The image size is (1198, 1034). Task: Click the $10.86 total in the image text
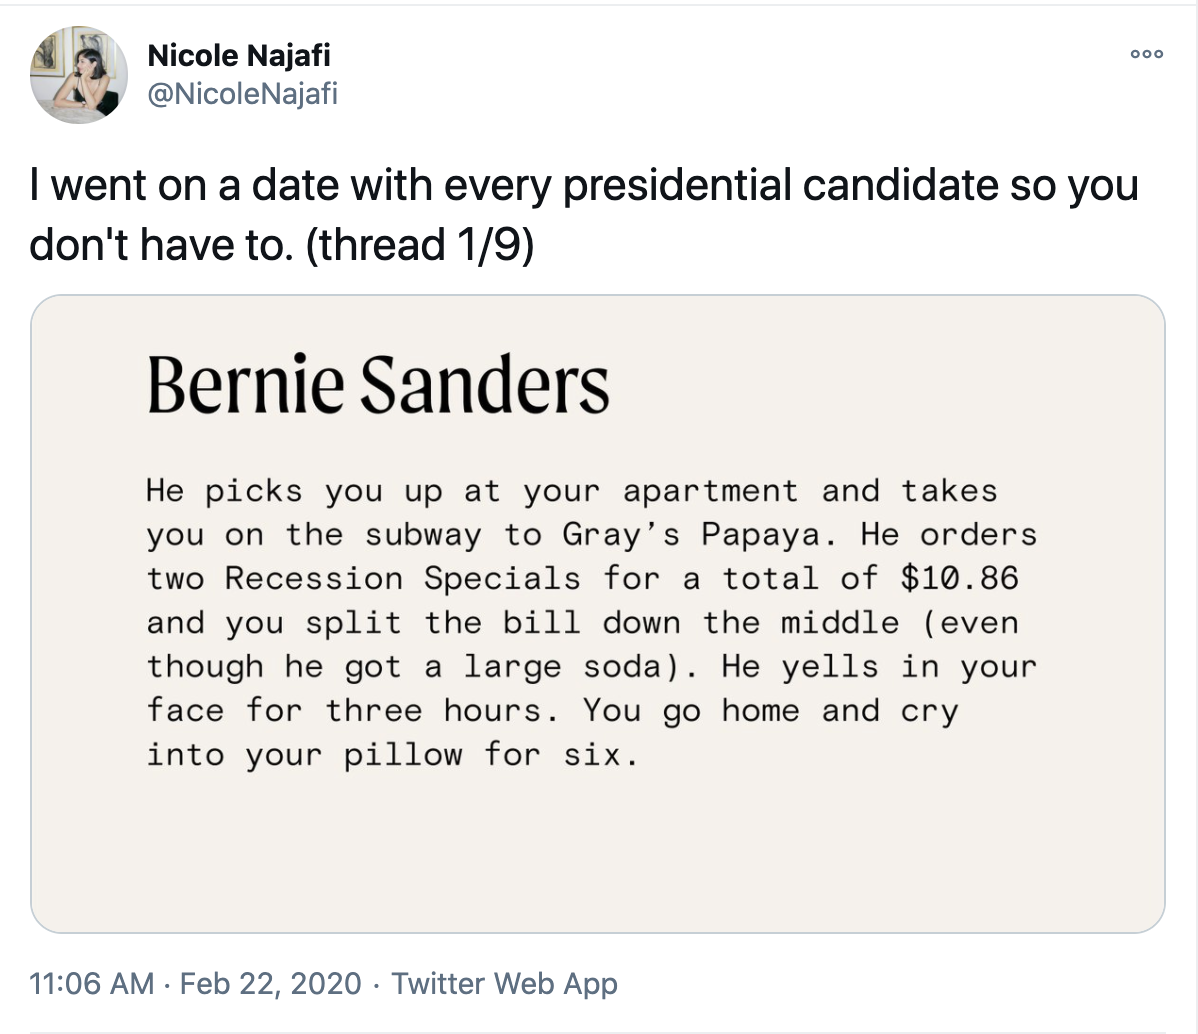(x=959, y=579)
